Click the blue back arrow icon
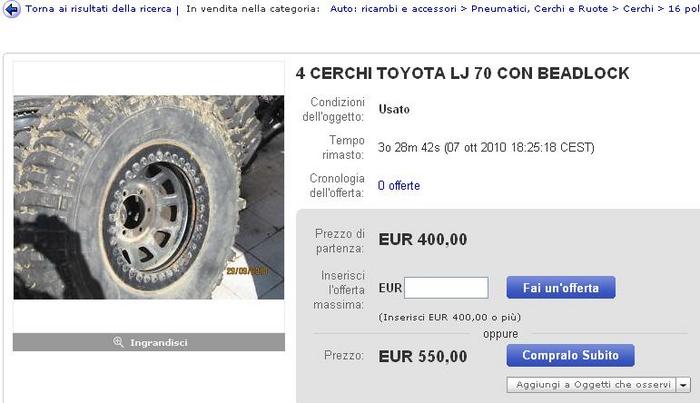The width and height of the screenshot is (700, 403). pyautogui.click(x=12, y=9)
